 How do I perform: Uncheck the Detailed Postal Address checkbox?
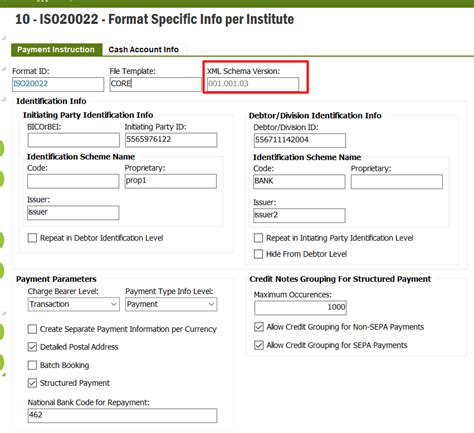point(32,347)
